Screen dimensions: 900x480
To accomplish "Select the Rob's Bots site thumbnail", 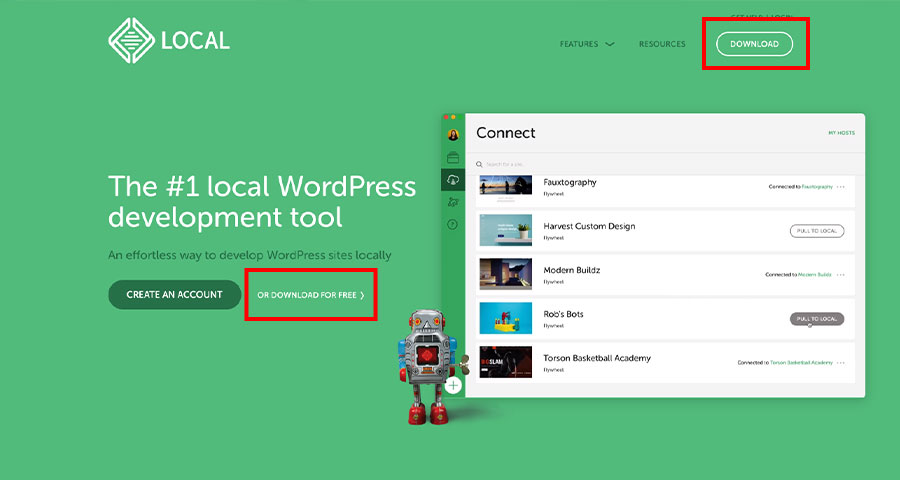I will [505, 318].
